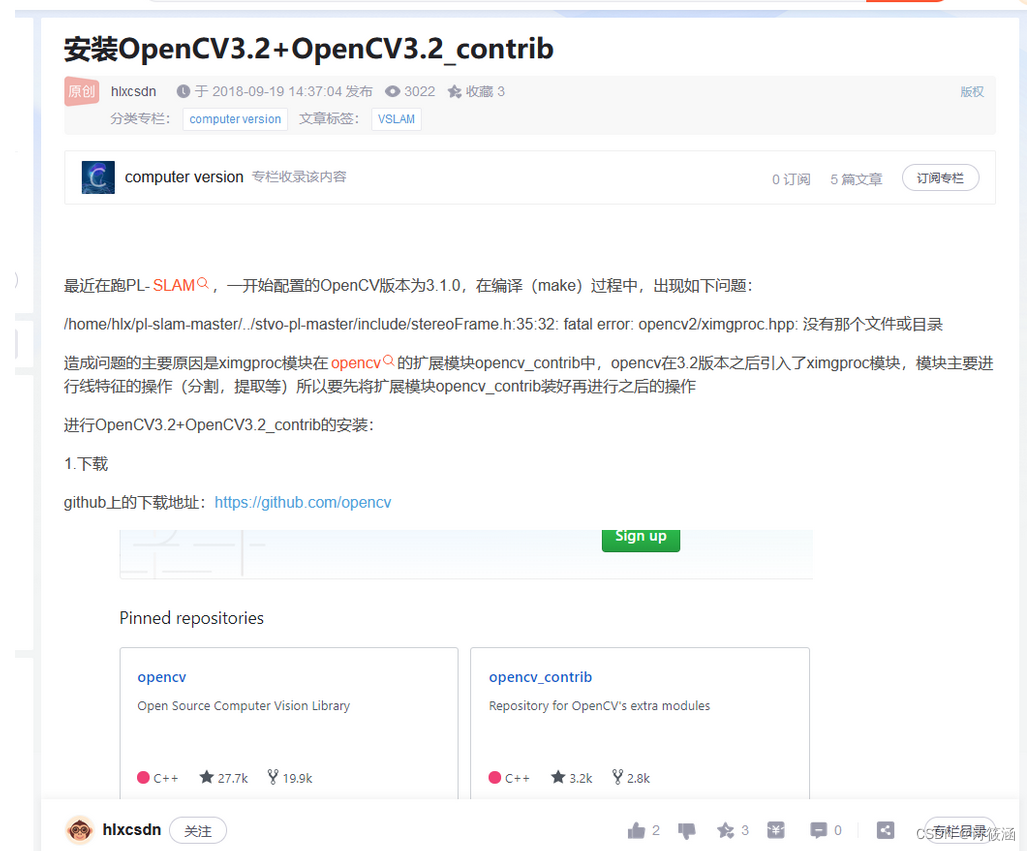Click the red opencv keyword in paragraph
Screen dimensions: 1030x851
[356, 363]
